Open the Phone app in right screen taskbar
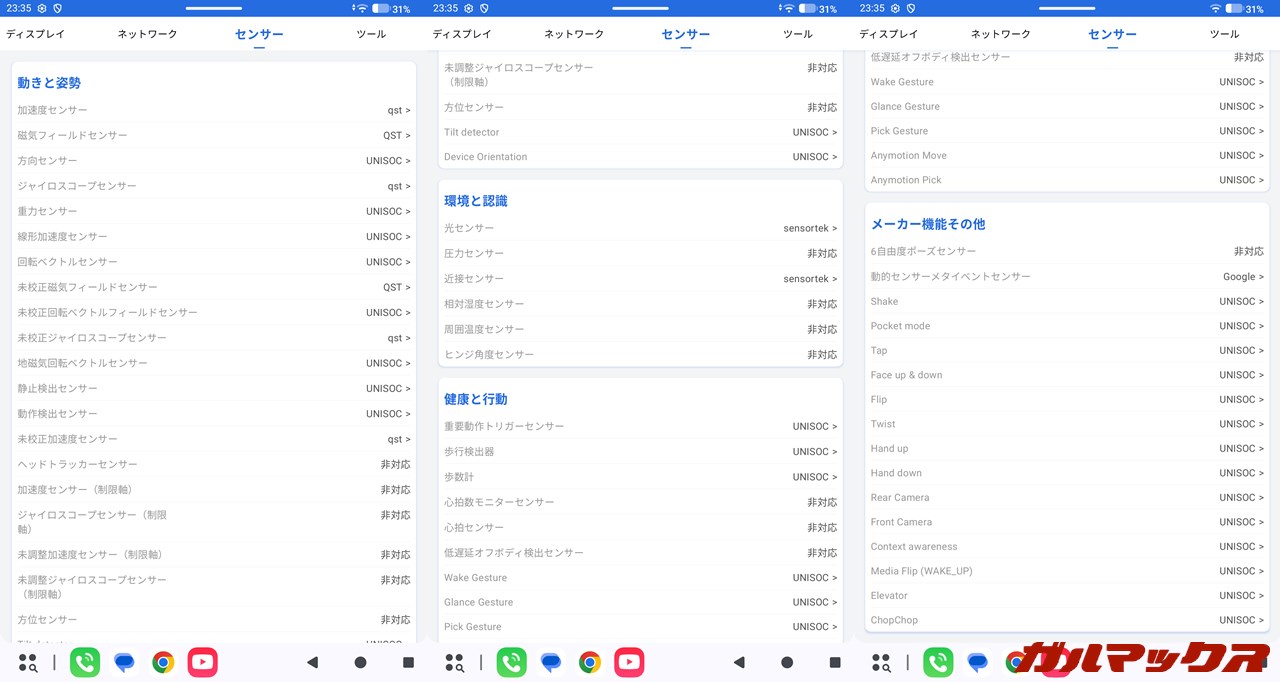The image size is (1280, 682). (938, 662)
